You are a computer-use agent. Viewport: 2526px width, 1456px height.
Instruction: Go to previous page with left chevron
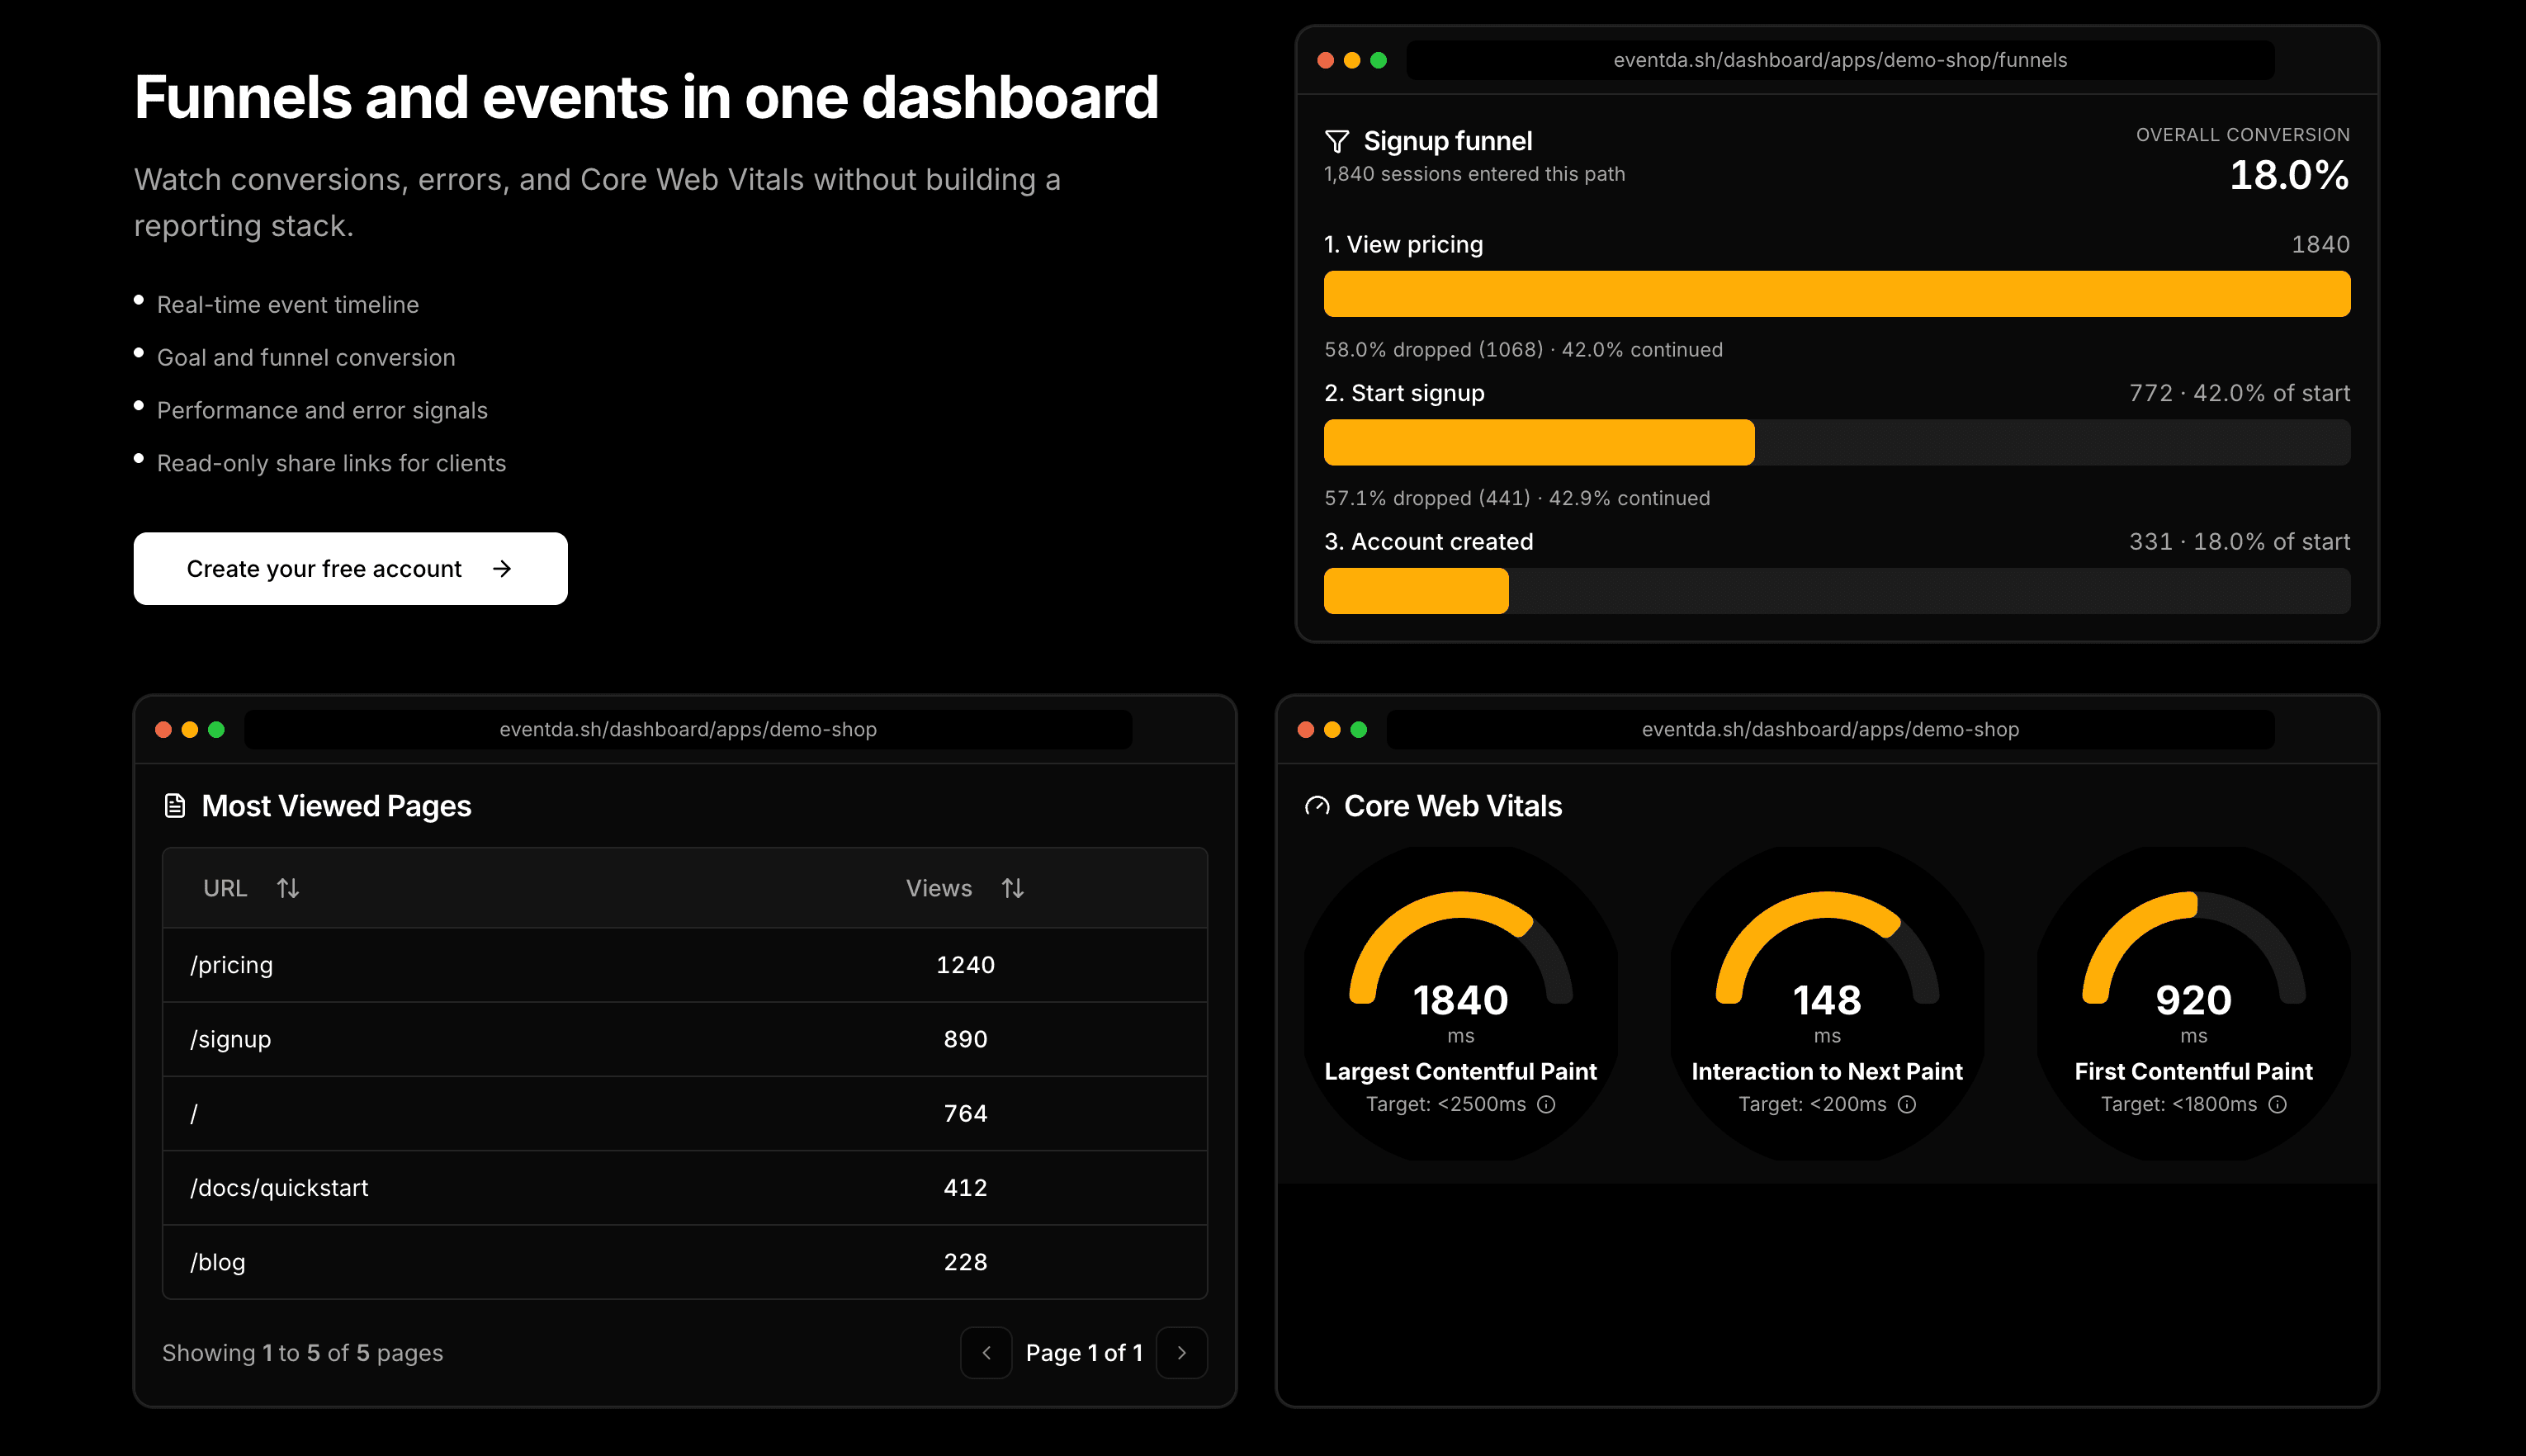tap(986, 1353)
